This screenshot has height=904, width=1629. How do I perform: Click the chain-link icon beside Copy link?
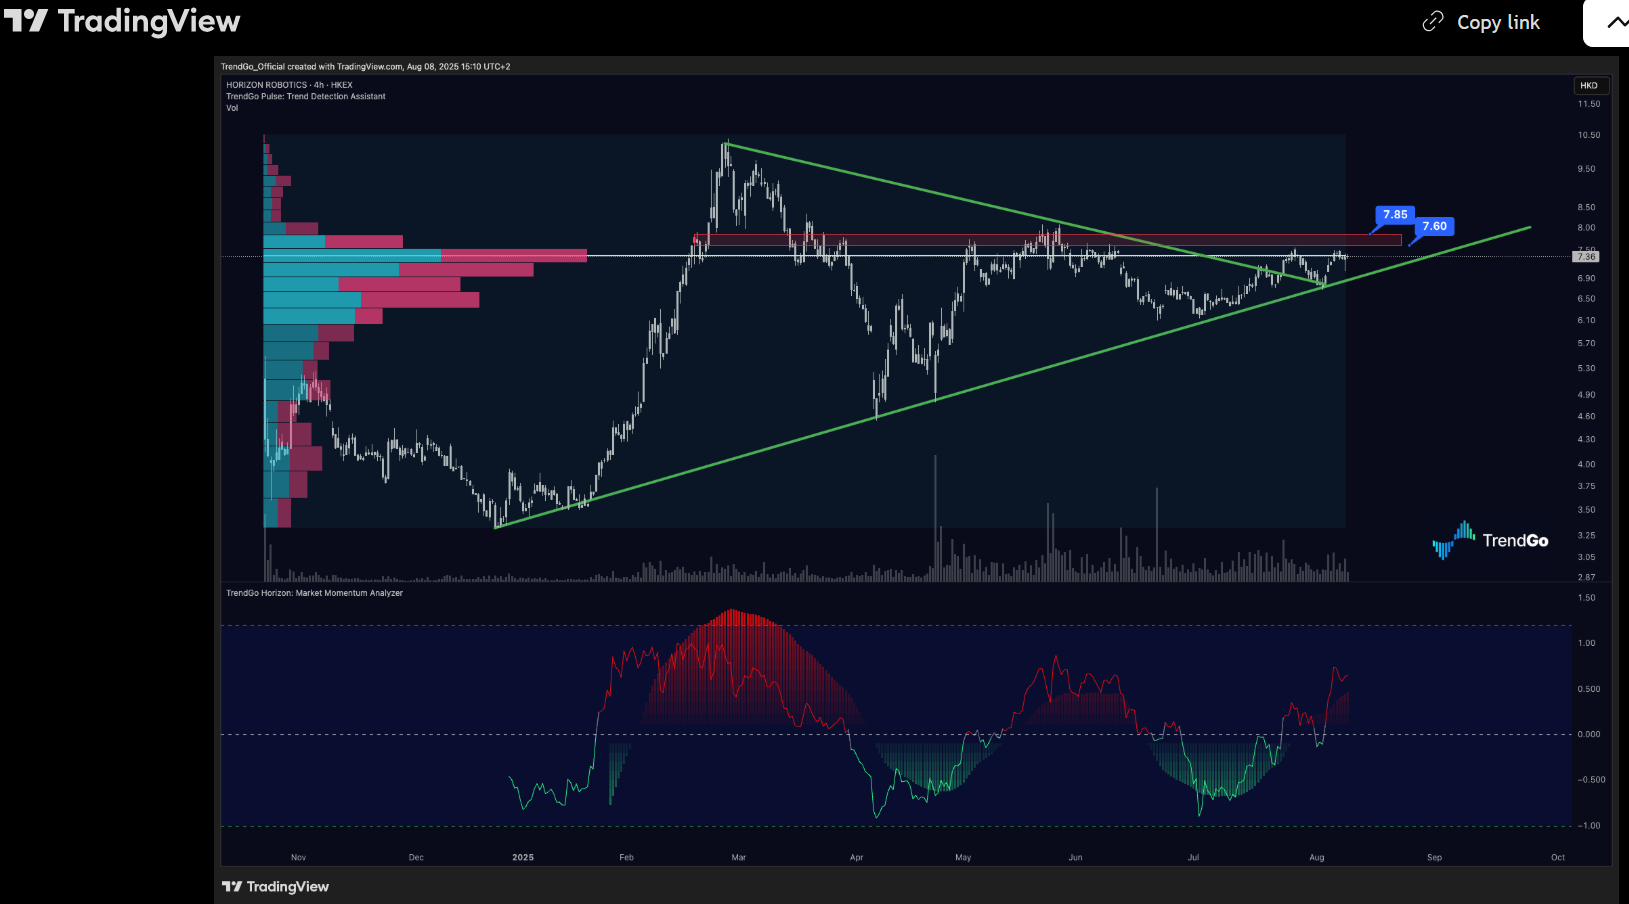tap(1433, 22)
